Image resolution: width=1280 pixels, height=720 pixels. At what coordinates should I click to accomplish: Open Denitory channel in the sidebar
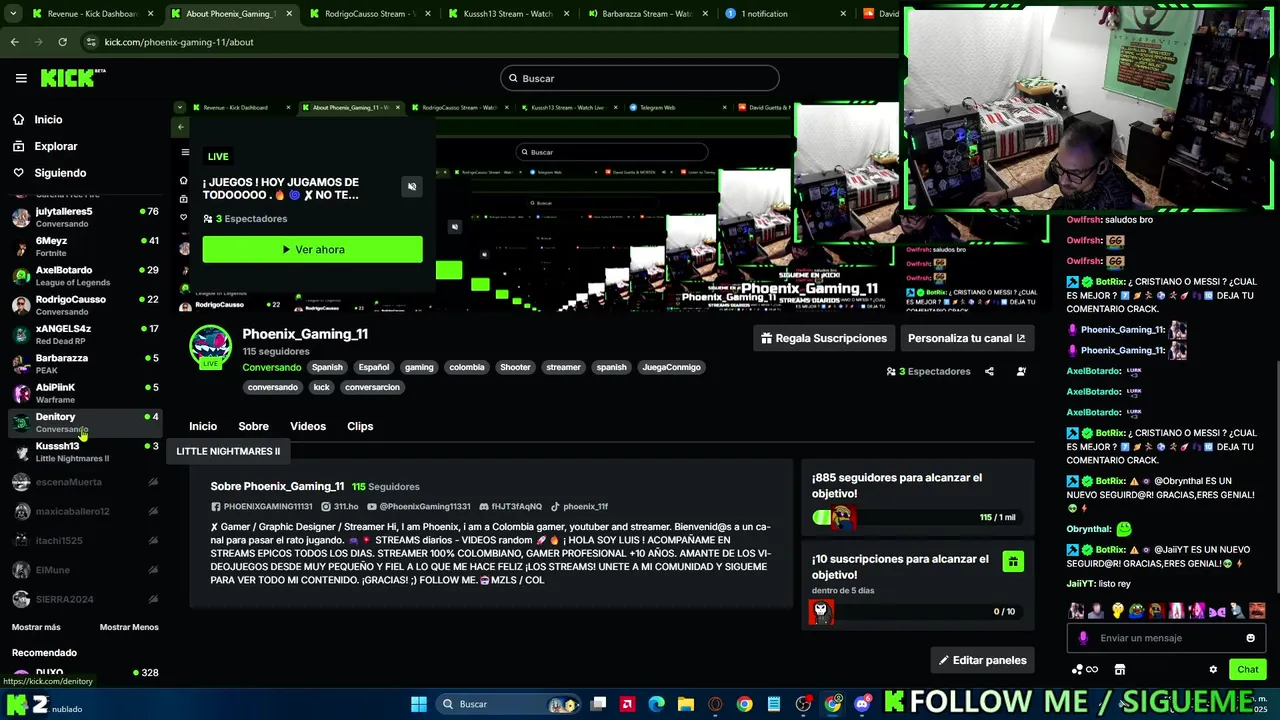[85, 422]
